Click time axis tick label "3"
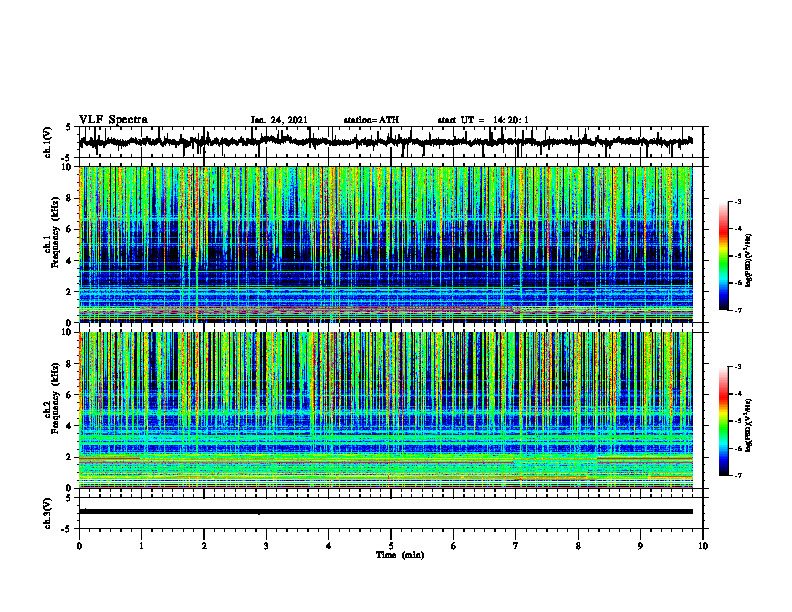The image size is (792, 612). pyautogui.click(x=266, y=546)
